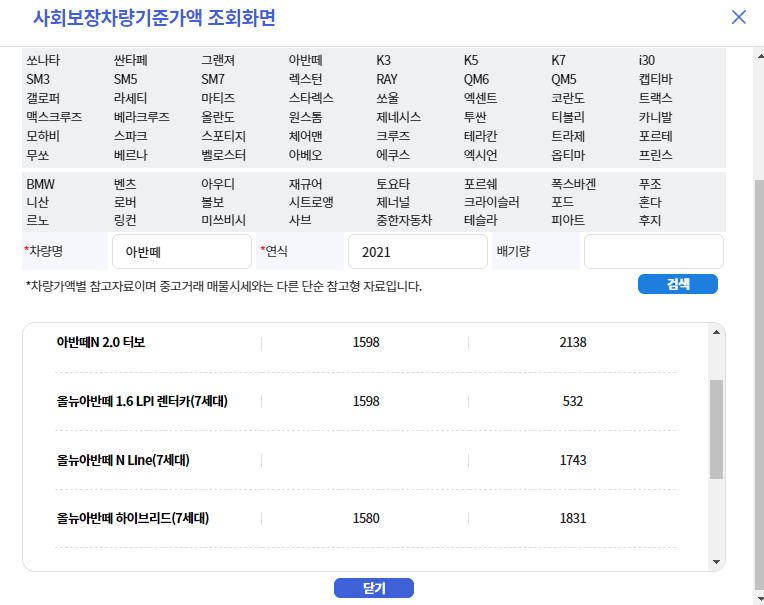Pick the 아우디 brand link
764x605 pixels.
pos(218,184)
